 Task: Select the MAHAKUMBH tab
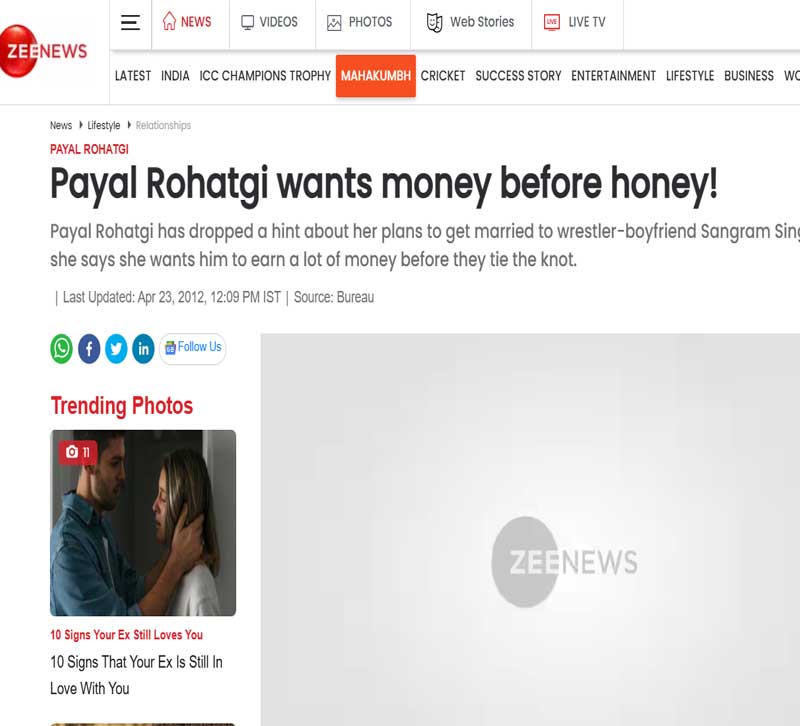[376, 76]
